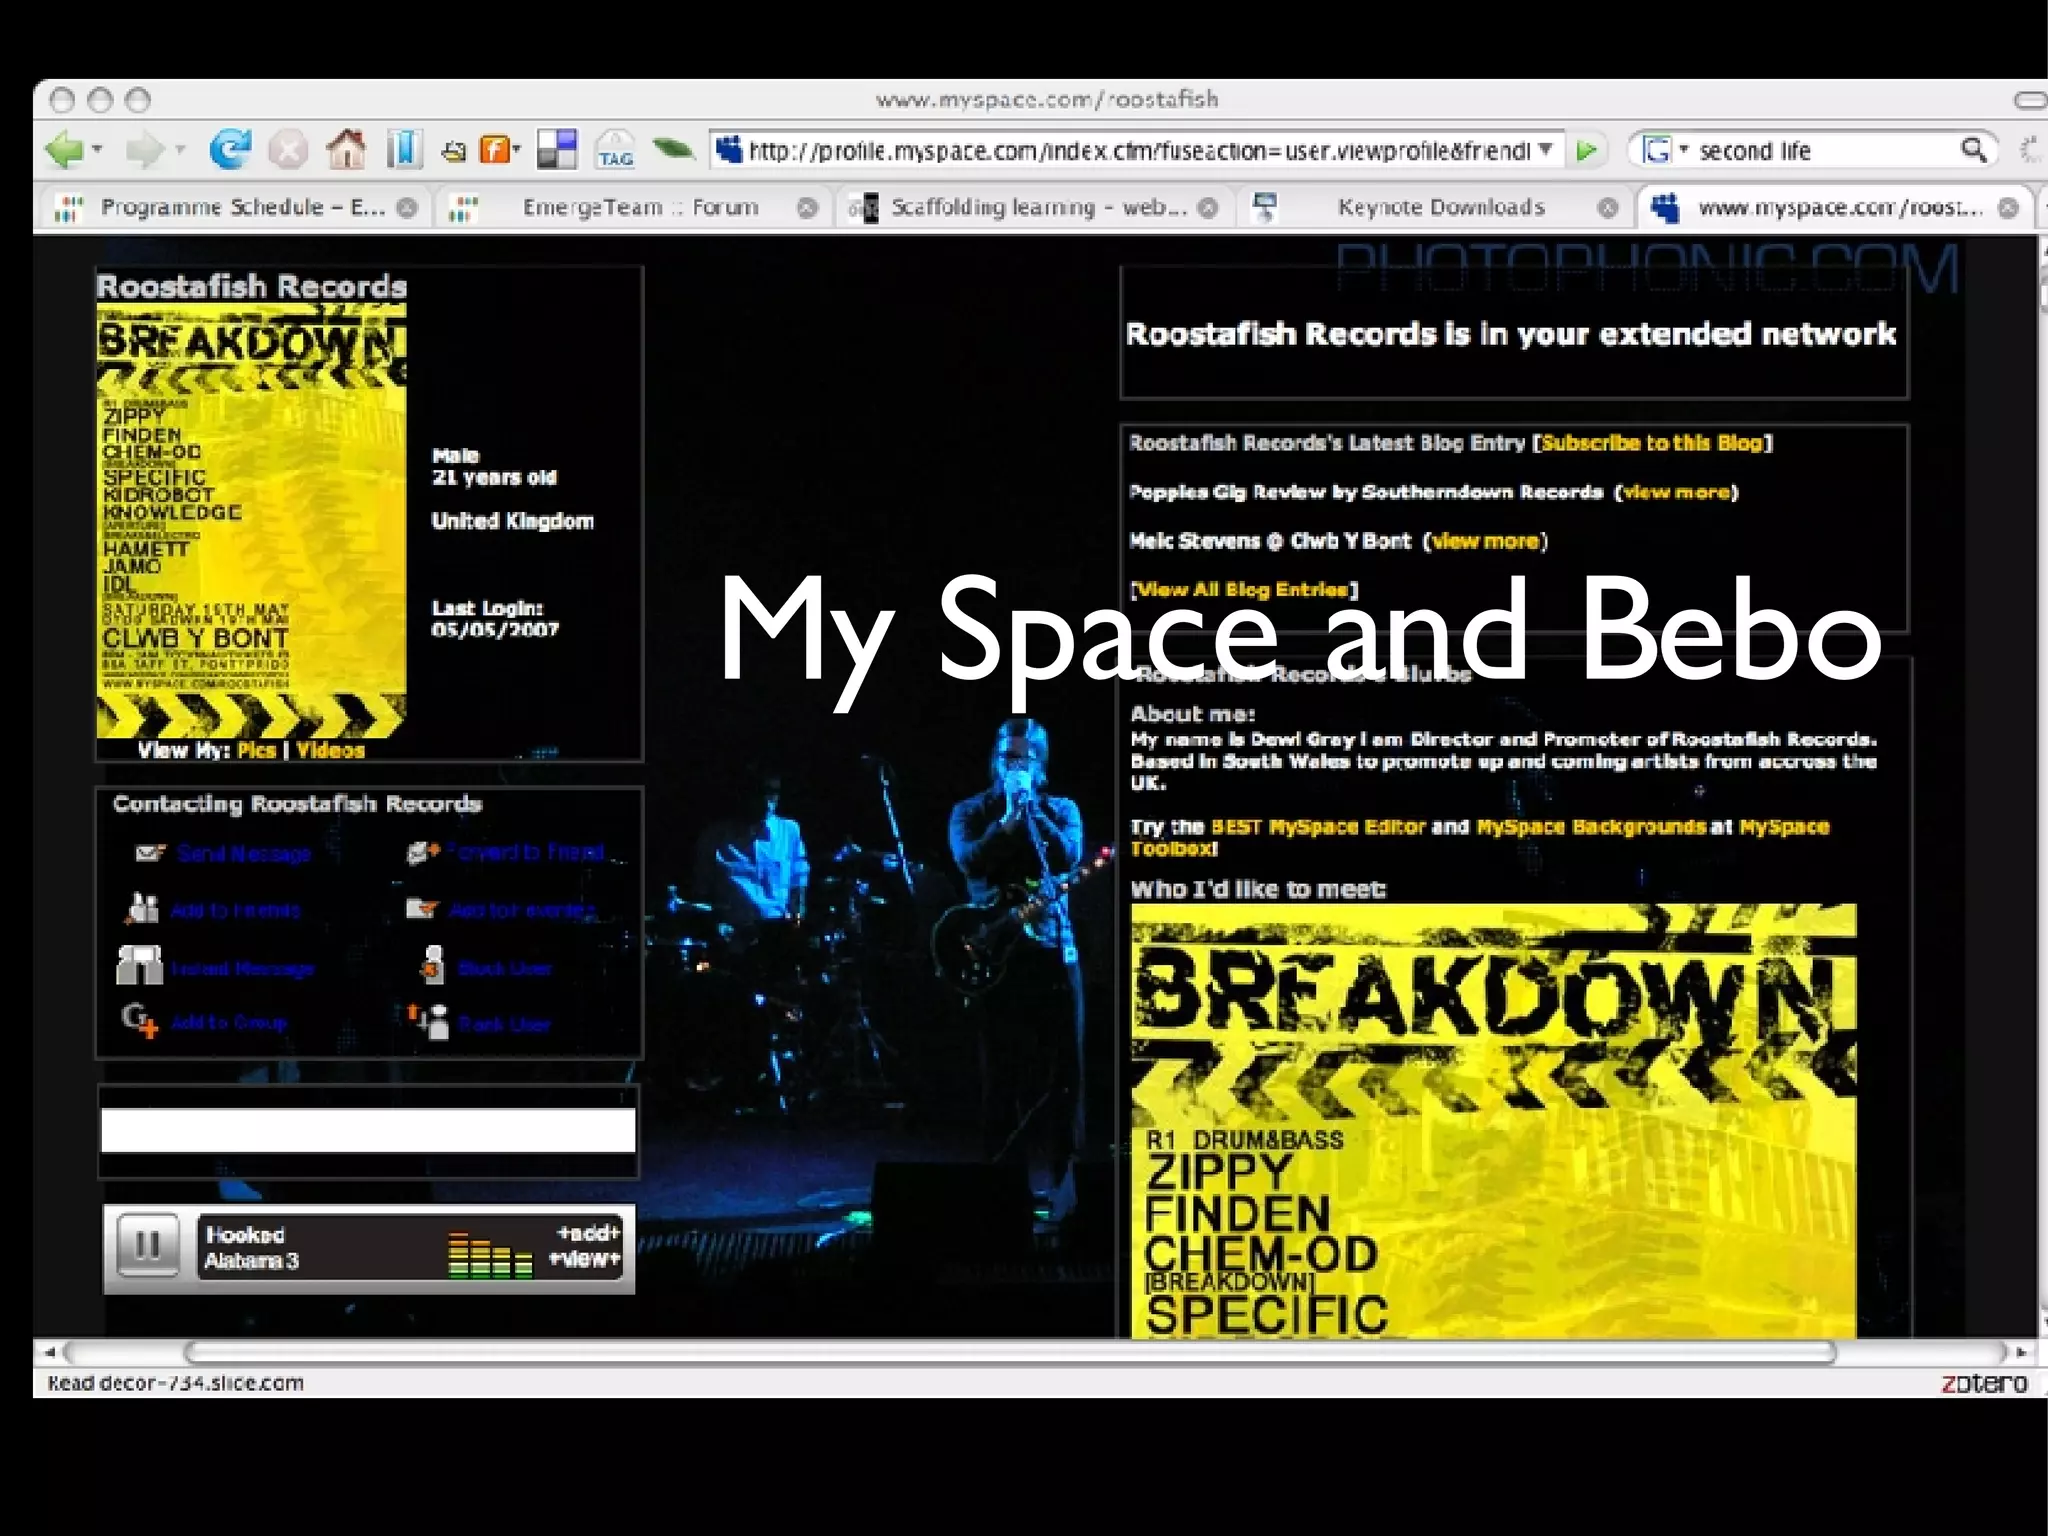
Task: Click the search magnifier icon
Action: 1973,150
